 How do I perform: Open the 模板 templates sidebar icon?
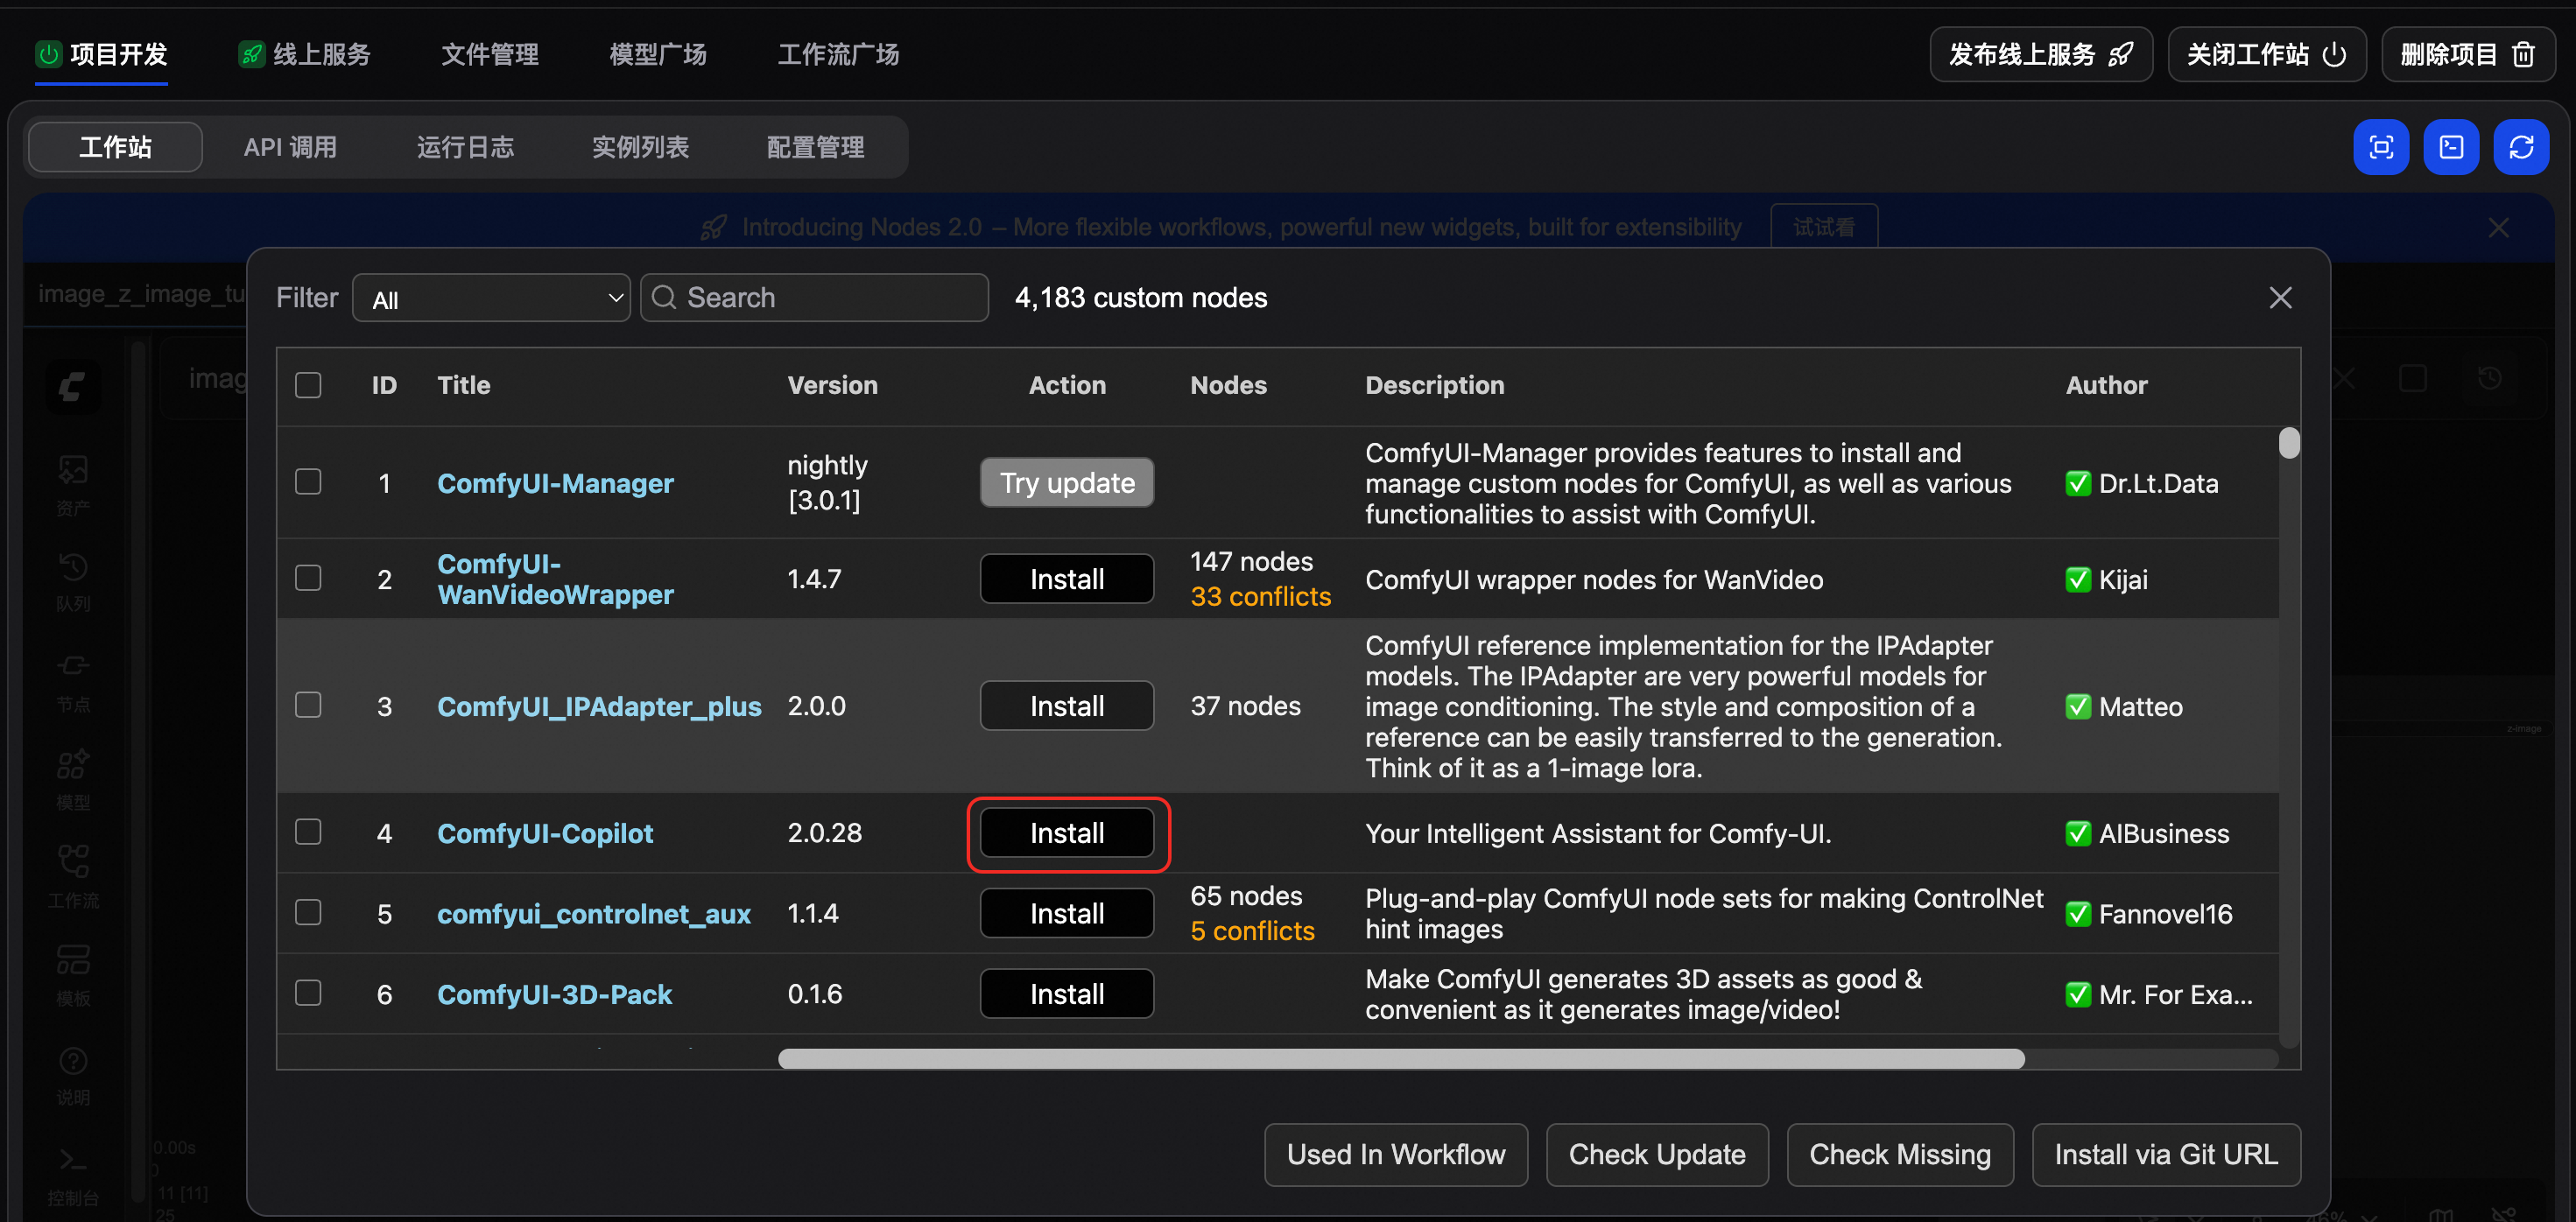tap(73, 976)
